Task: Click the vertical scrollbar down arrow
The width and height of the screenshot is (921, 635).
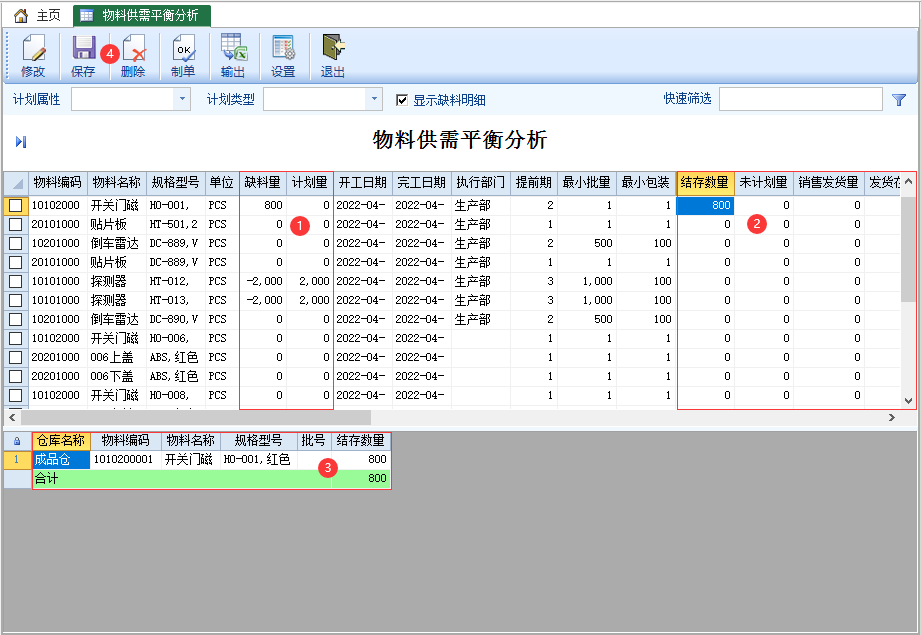Action: (x=908, y=401)
